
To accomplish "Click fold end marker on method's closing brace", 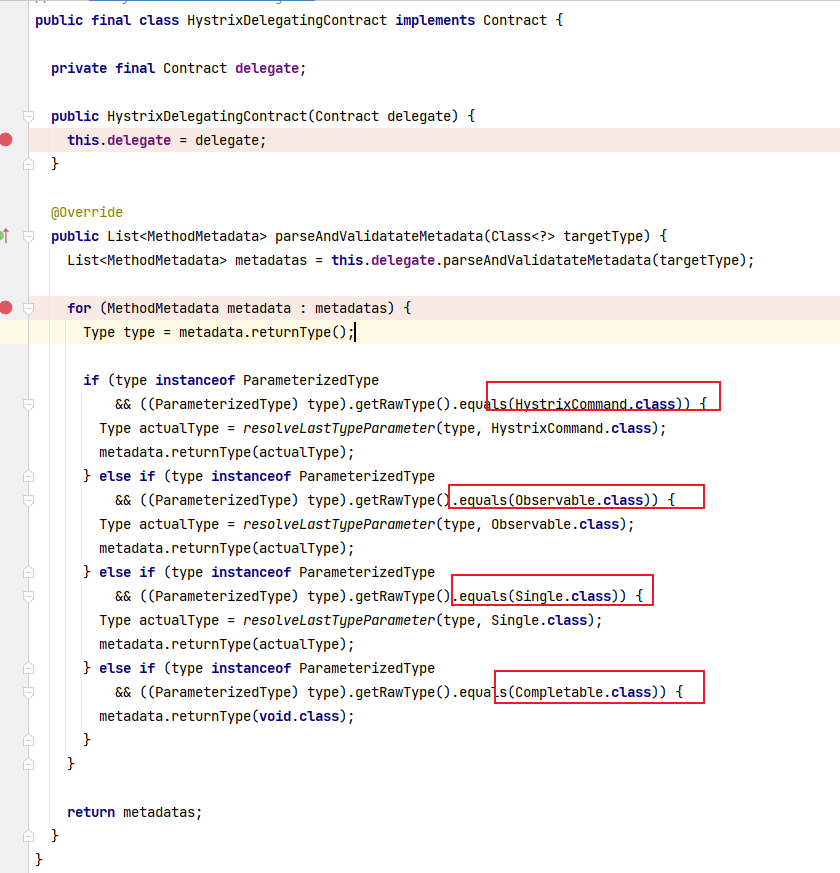I will 28,836.
